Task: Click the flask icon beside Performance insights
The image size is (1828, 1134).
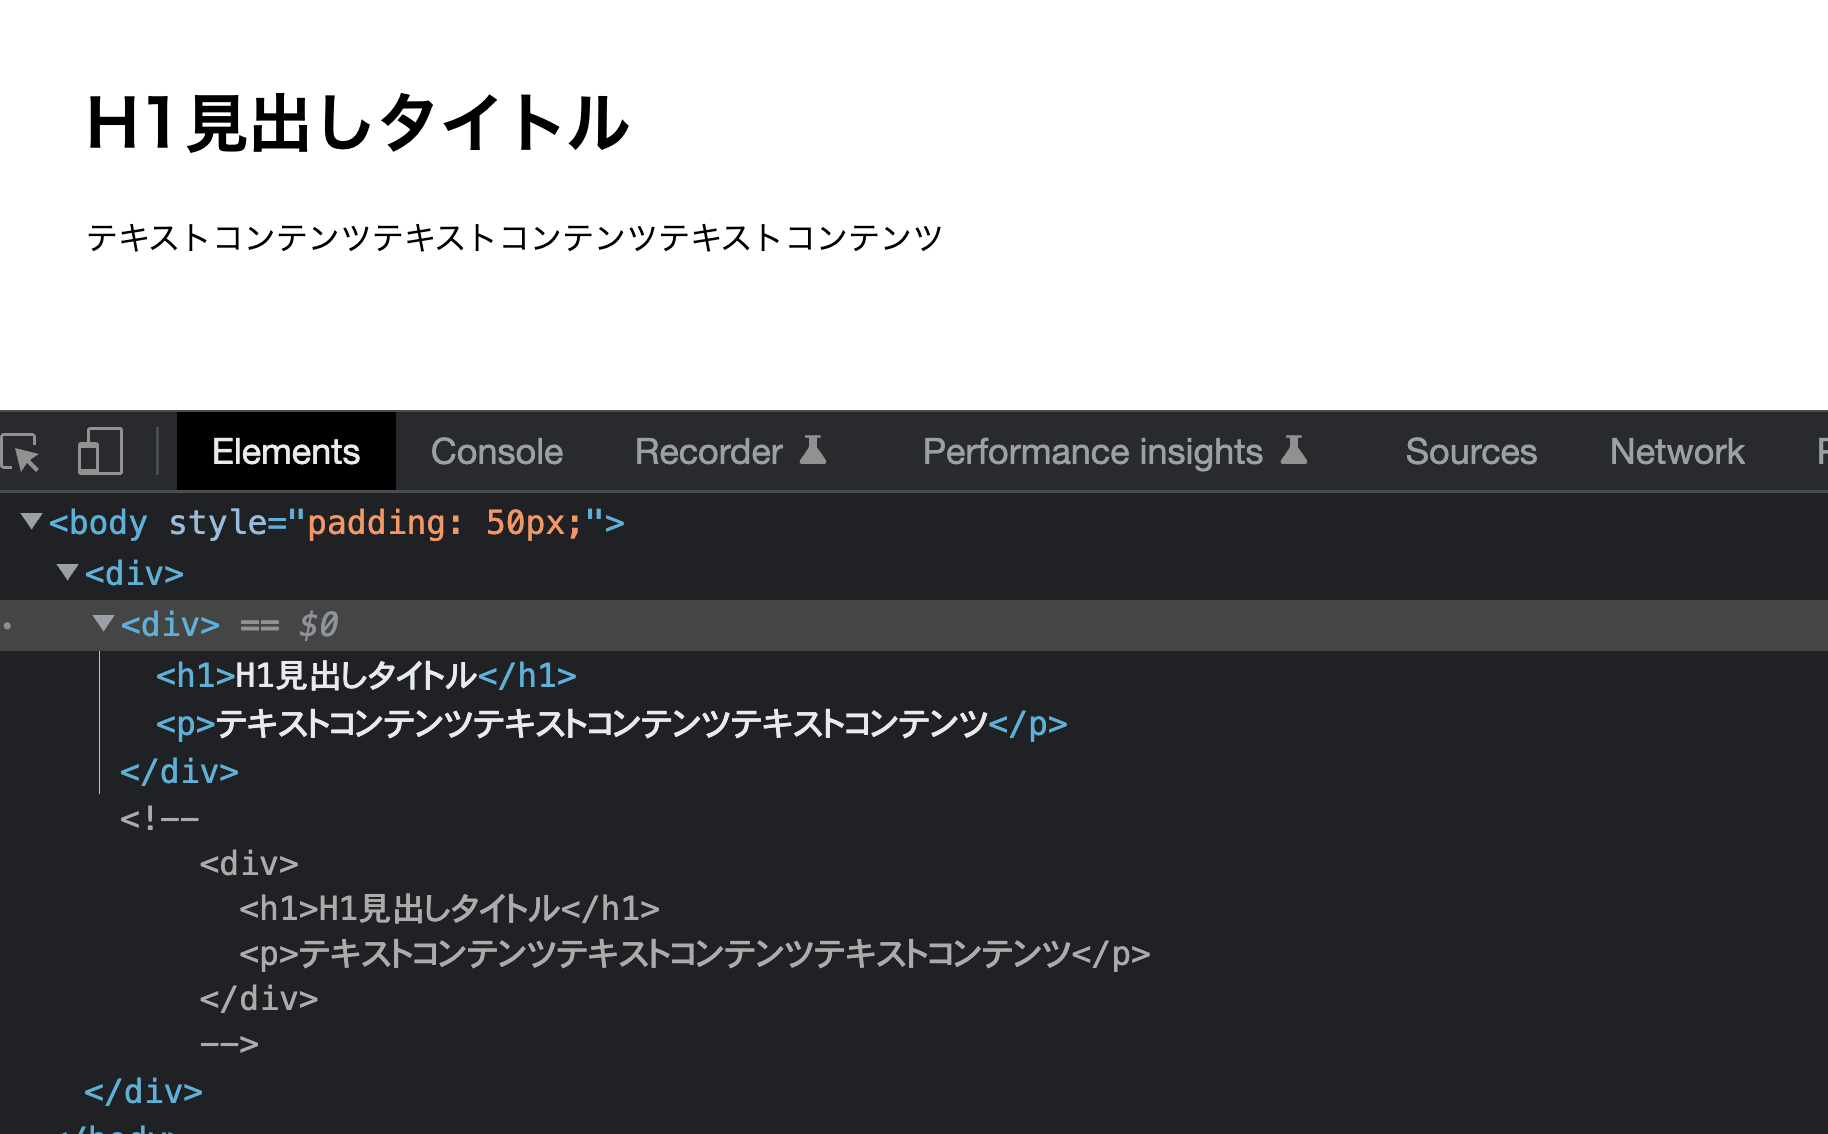Action: tap(1295, 451)
